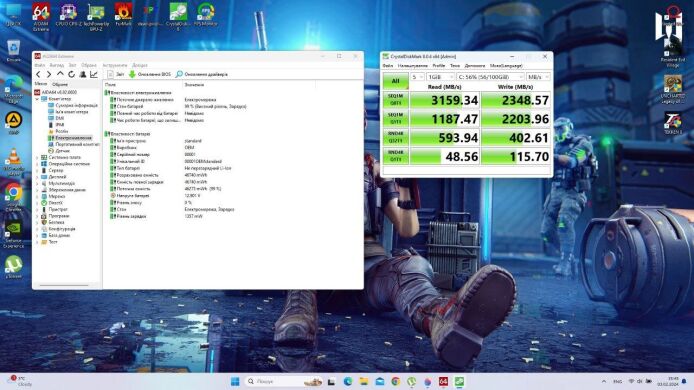Open the test count dropdown showing 5
Viewport: 694px width, 390px height.
pyautogui.click(x=417, y=77)
